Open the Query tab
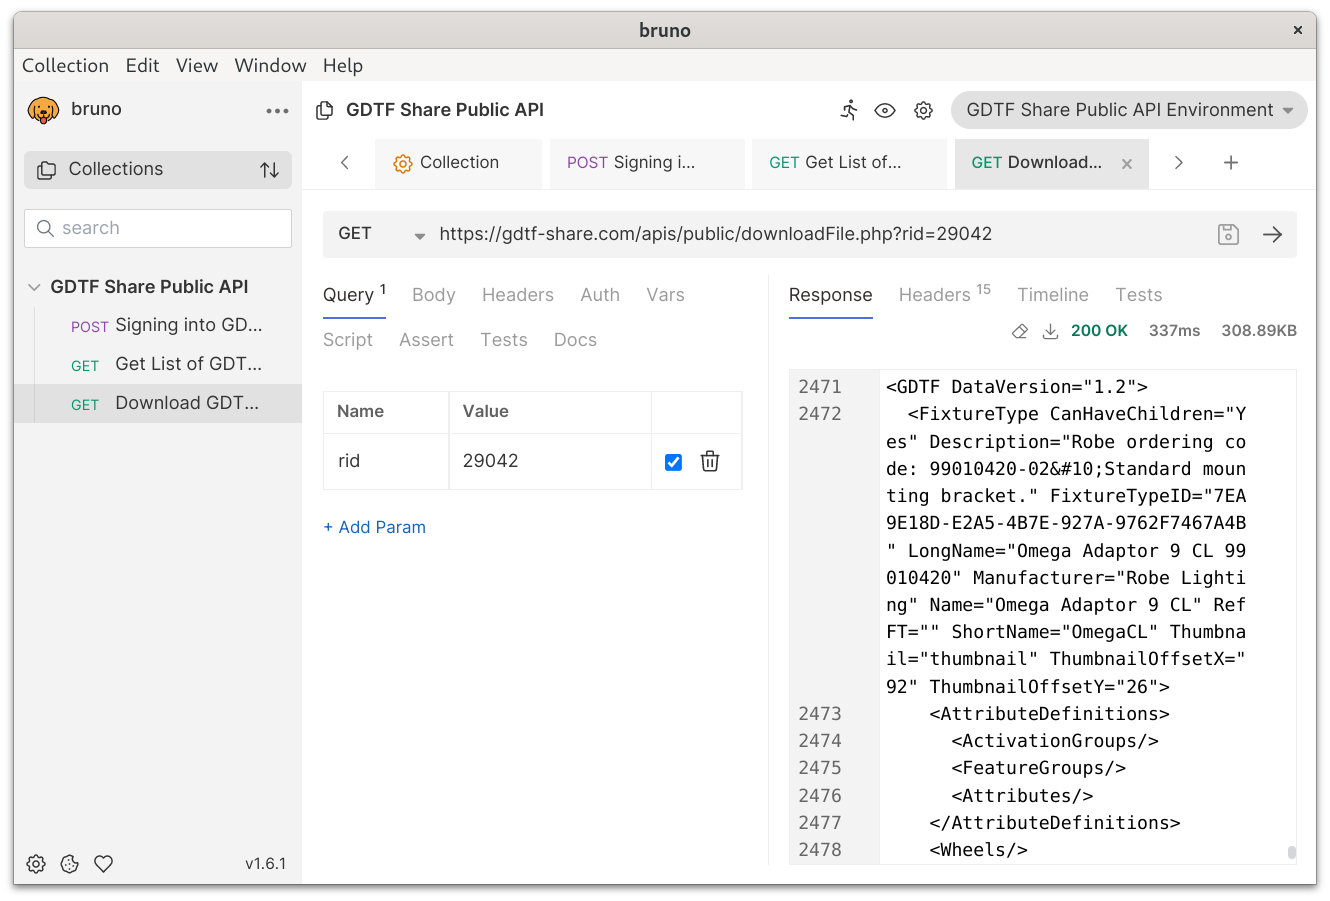 pos(354,295)
